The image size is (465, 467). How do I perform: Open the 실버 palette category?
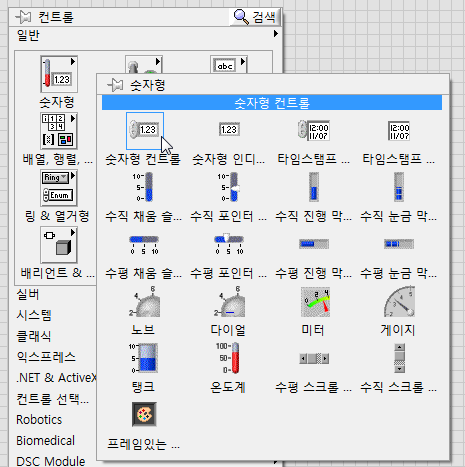28,294
